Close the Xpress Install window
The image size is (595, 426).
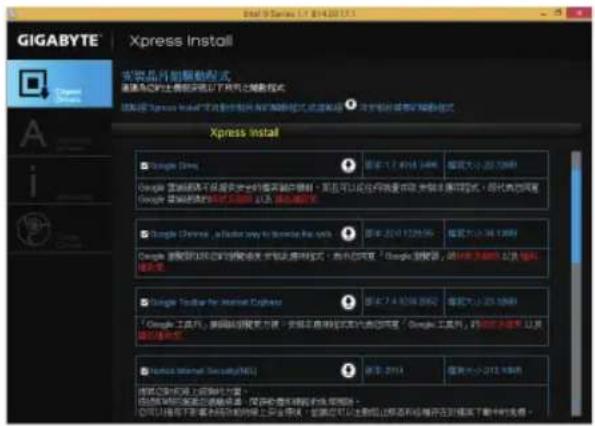(x=579, y=13)
